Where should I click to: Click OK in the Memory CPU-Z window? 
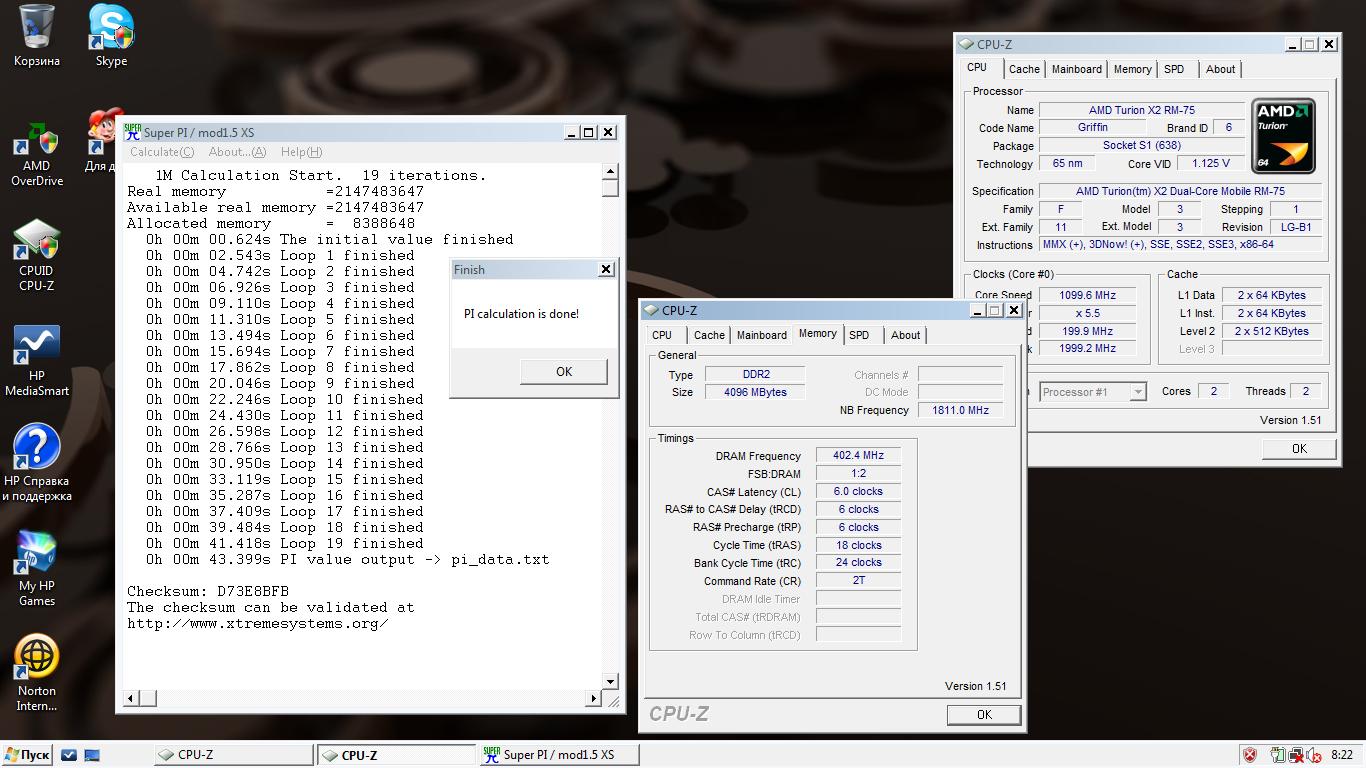984,714
